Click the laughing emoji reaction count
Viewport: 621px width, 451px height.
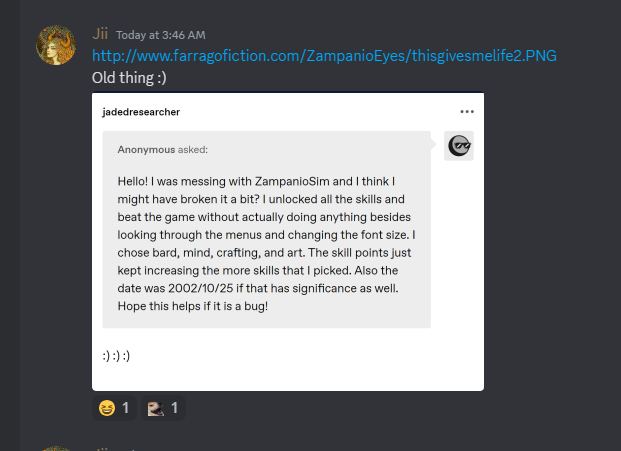point(125,408)
